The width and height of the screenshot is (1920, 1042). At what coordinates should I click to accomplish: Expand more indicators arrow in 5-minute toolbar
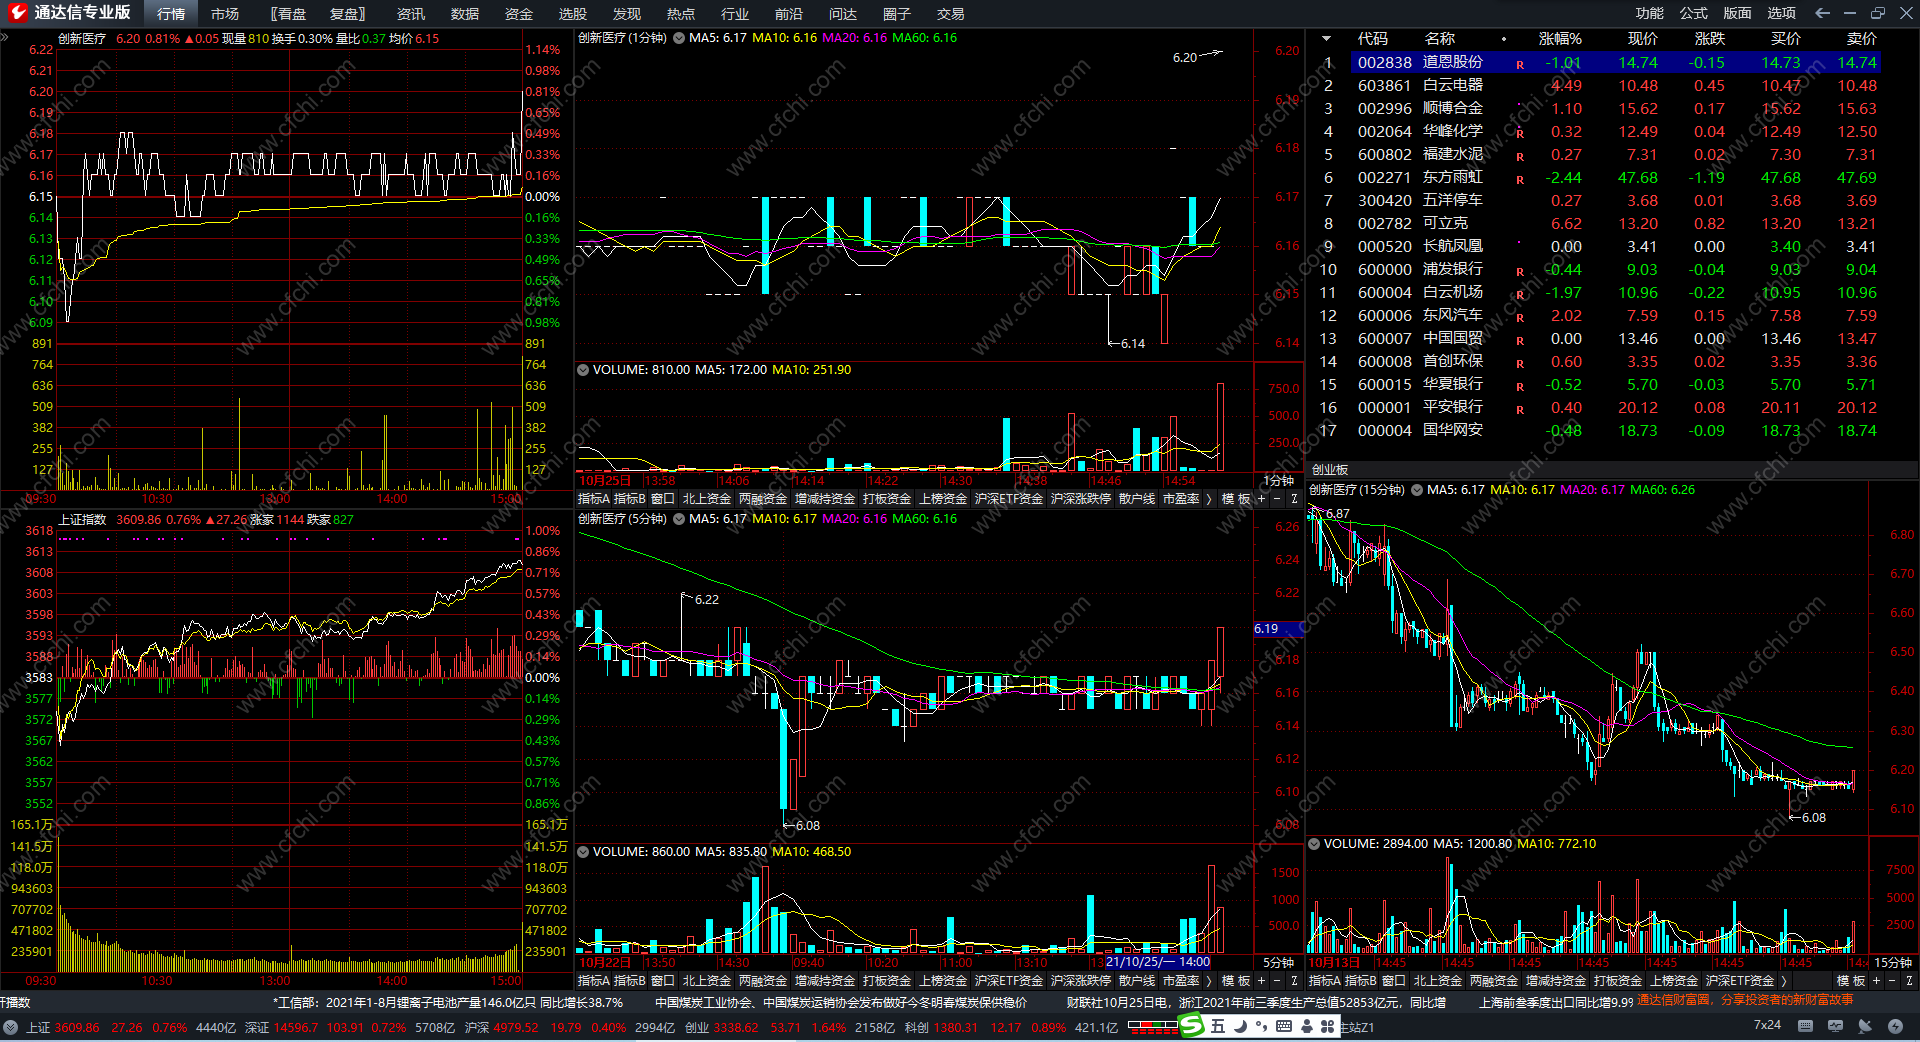(1209, 981)
